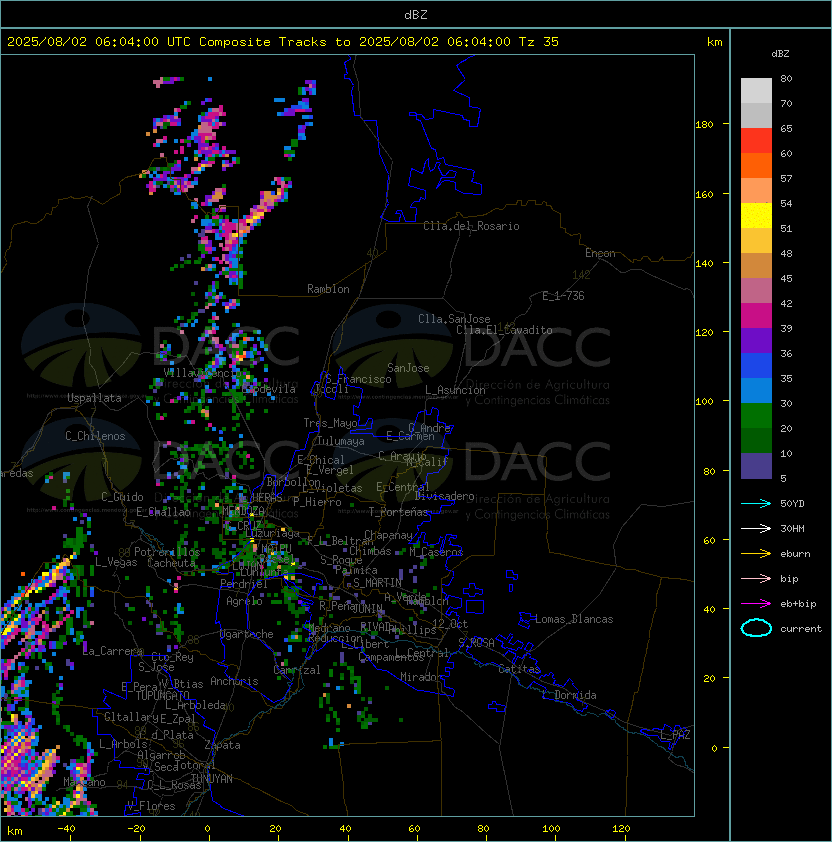Viewport: 832px width, 842px height.
Task: Select the light gray 70–80 dBZ swatch
Action: click(756, 91)
